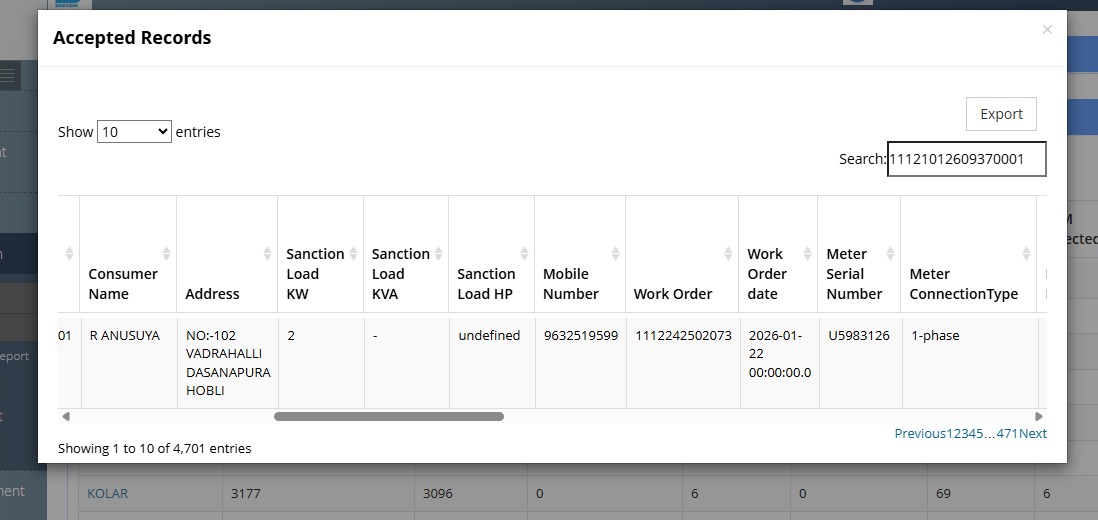Select the address cell NO:-102 VADRAHALLI

click(228, 363)
